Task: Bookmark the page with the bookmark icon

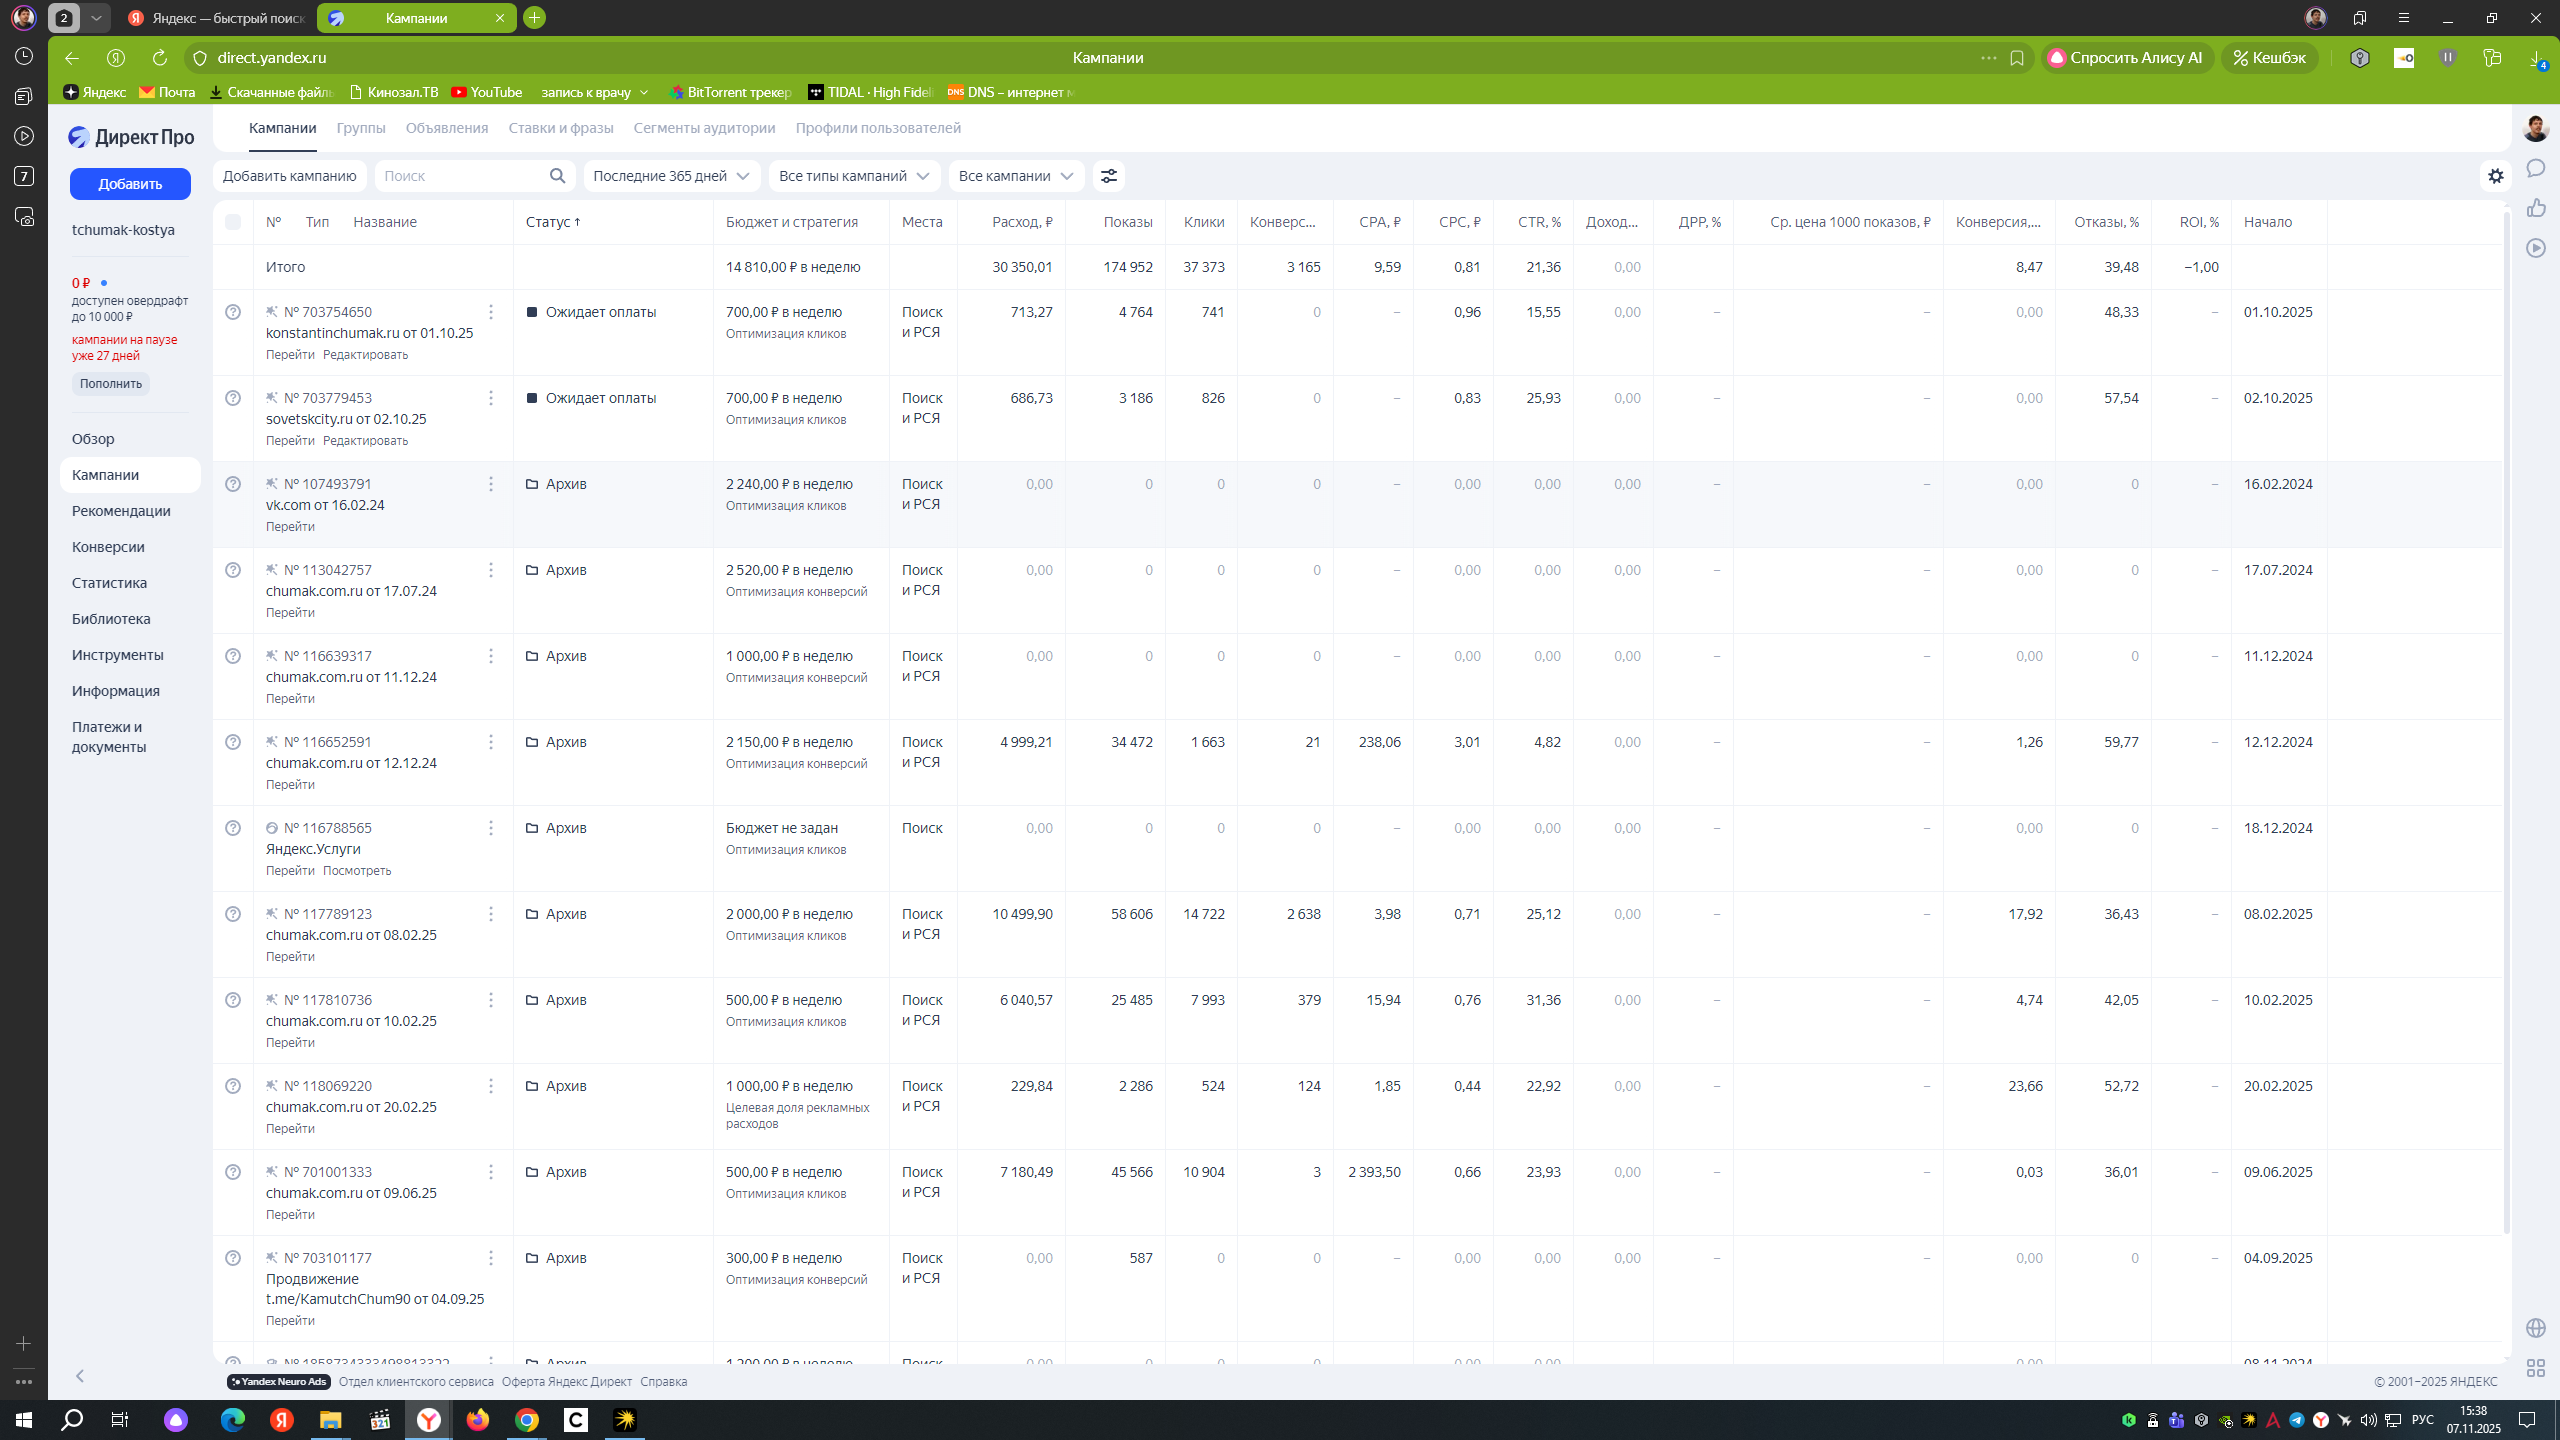Action: pos(2017,58)
